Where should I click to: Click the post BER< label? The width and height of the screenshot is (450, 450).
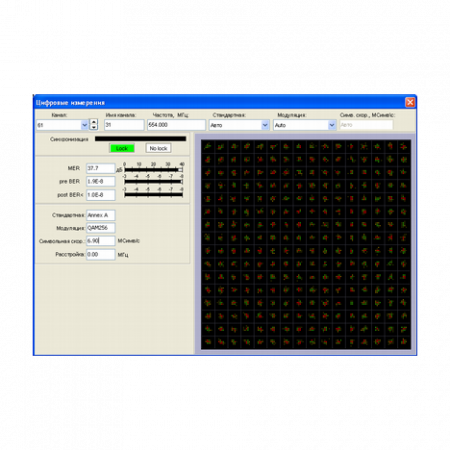pos(70,195)
